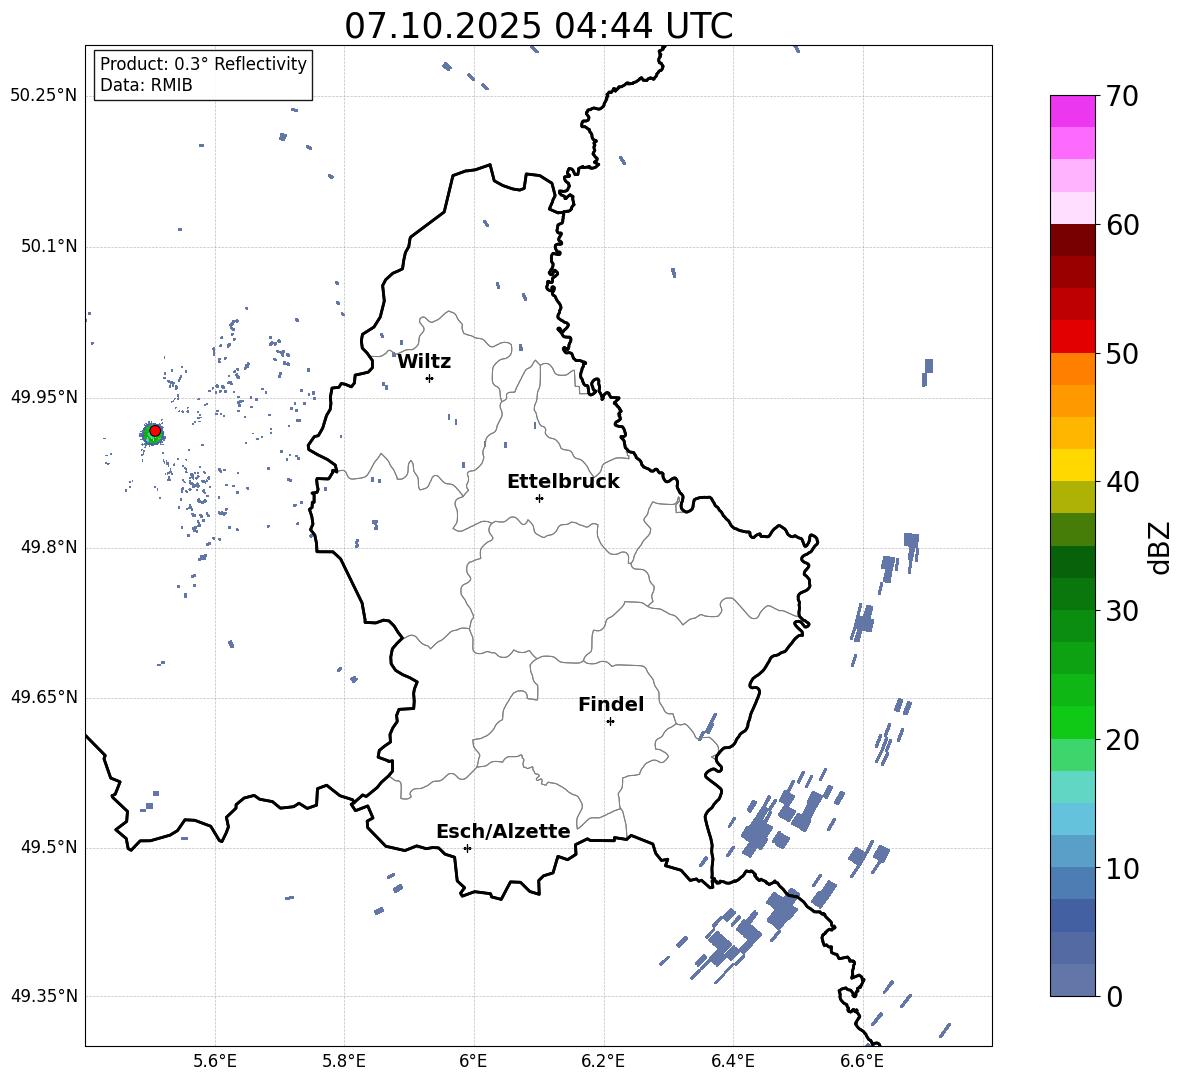Click the 49.35°N latitude label
This screenshot has width=1184, height=1081.
[x=44, y=996]
